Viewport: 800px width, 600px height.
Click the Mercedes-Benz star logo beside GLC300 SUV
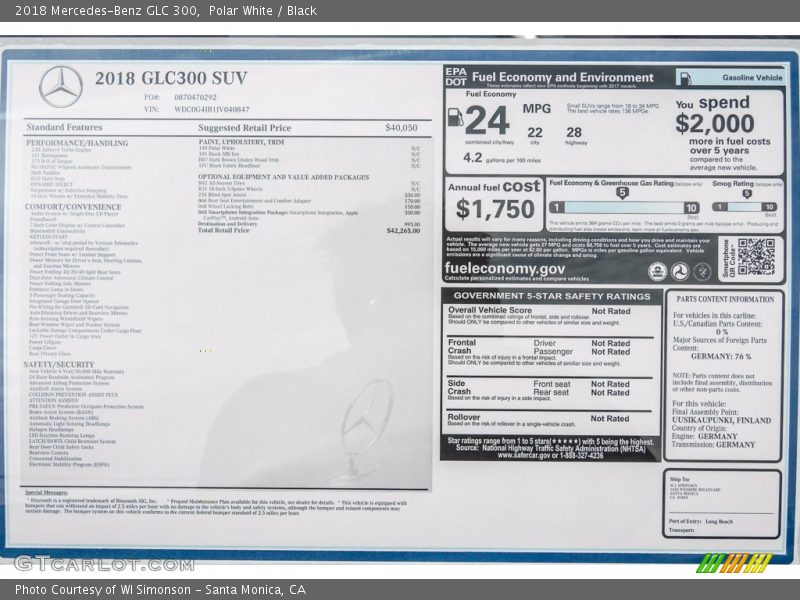(x=60, y=87)
